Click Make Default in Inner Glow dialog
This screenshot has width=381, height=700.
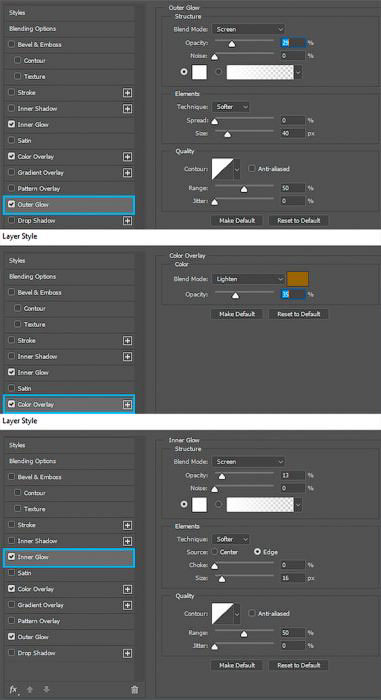(x=237, y=665)
